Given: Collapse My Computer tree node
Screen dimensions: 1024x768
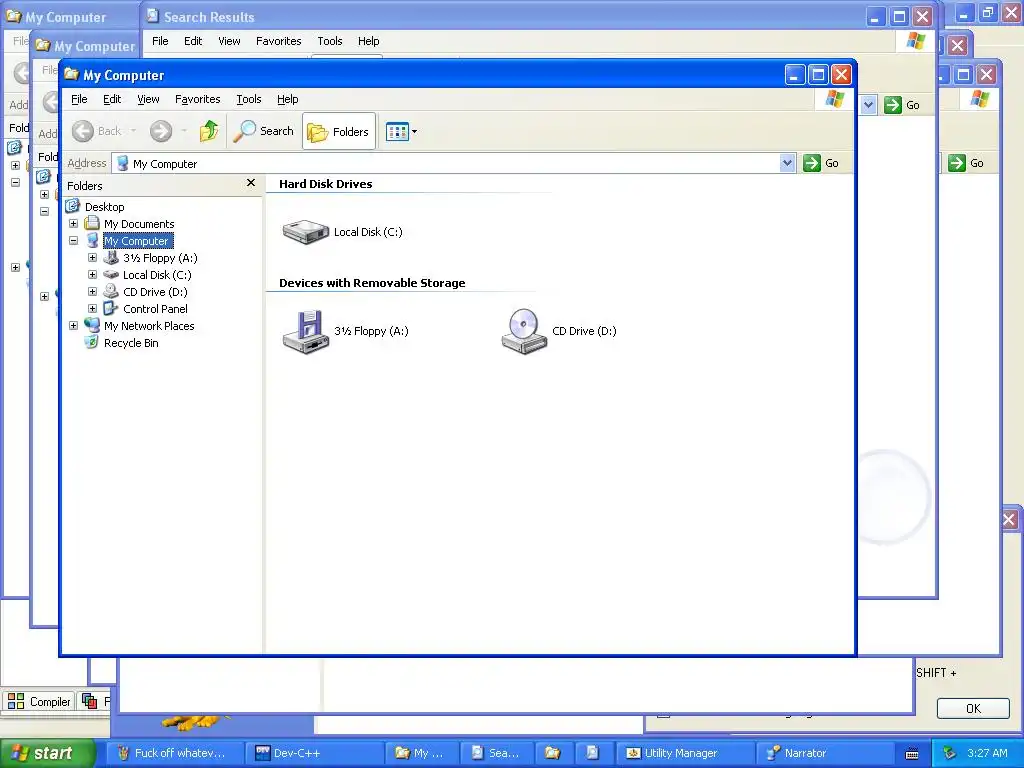Looking at the screenshot, I should 73,240.
